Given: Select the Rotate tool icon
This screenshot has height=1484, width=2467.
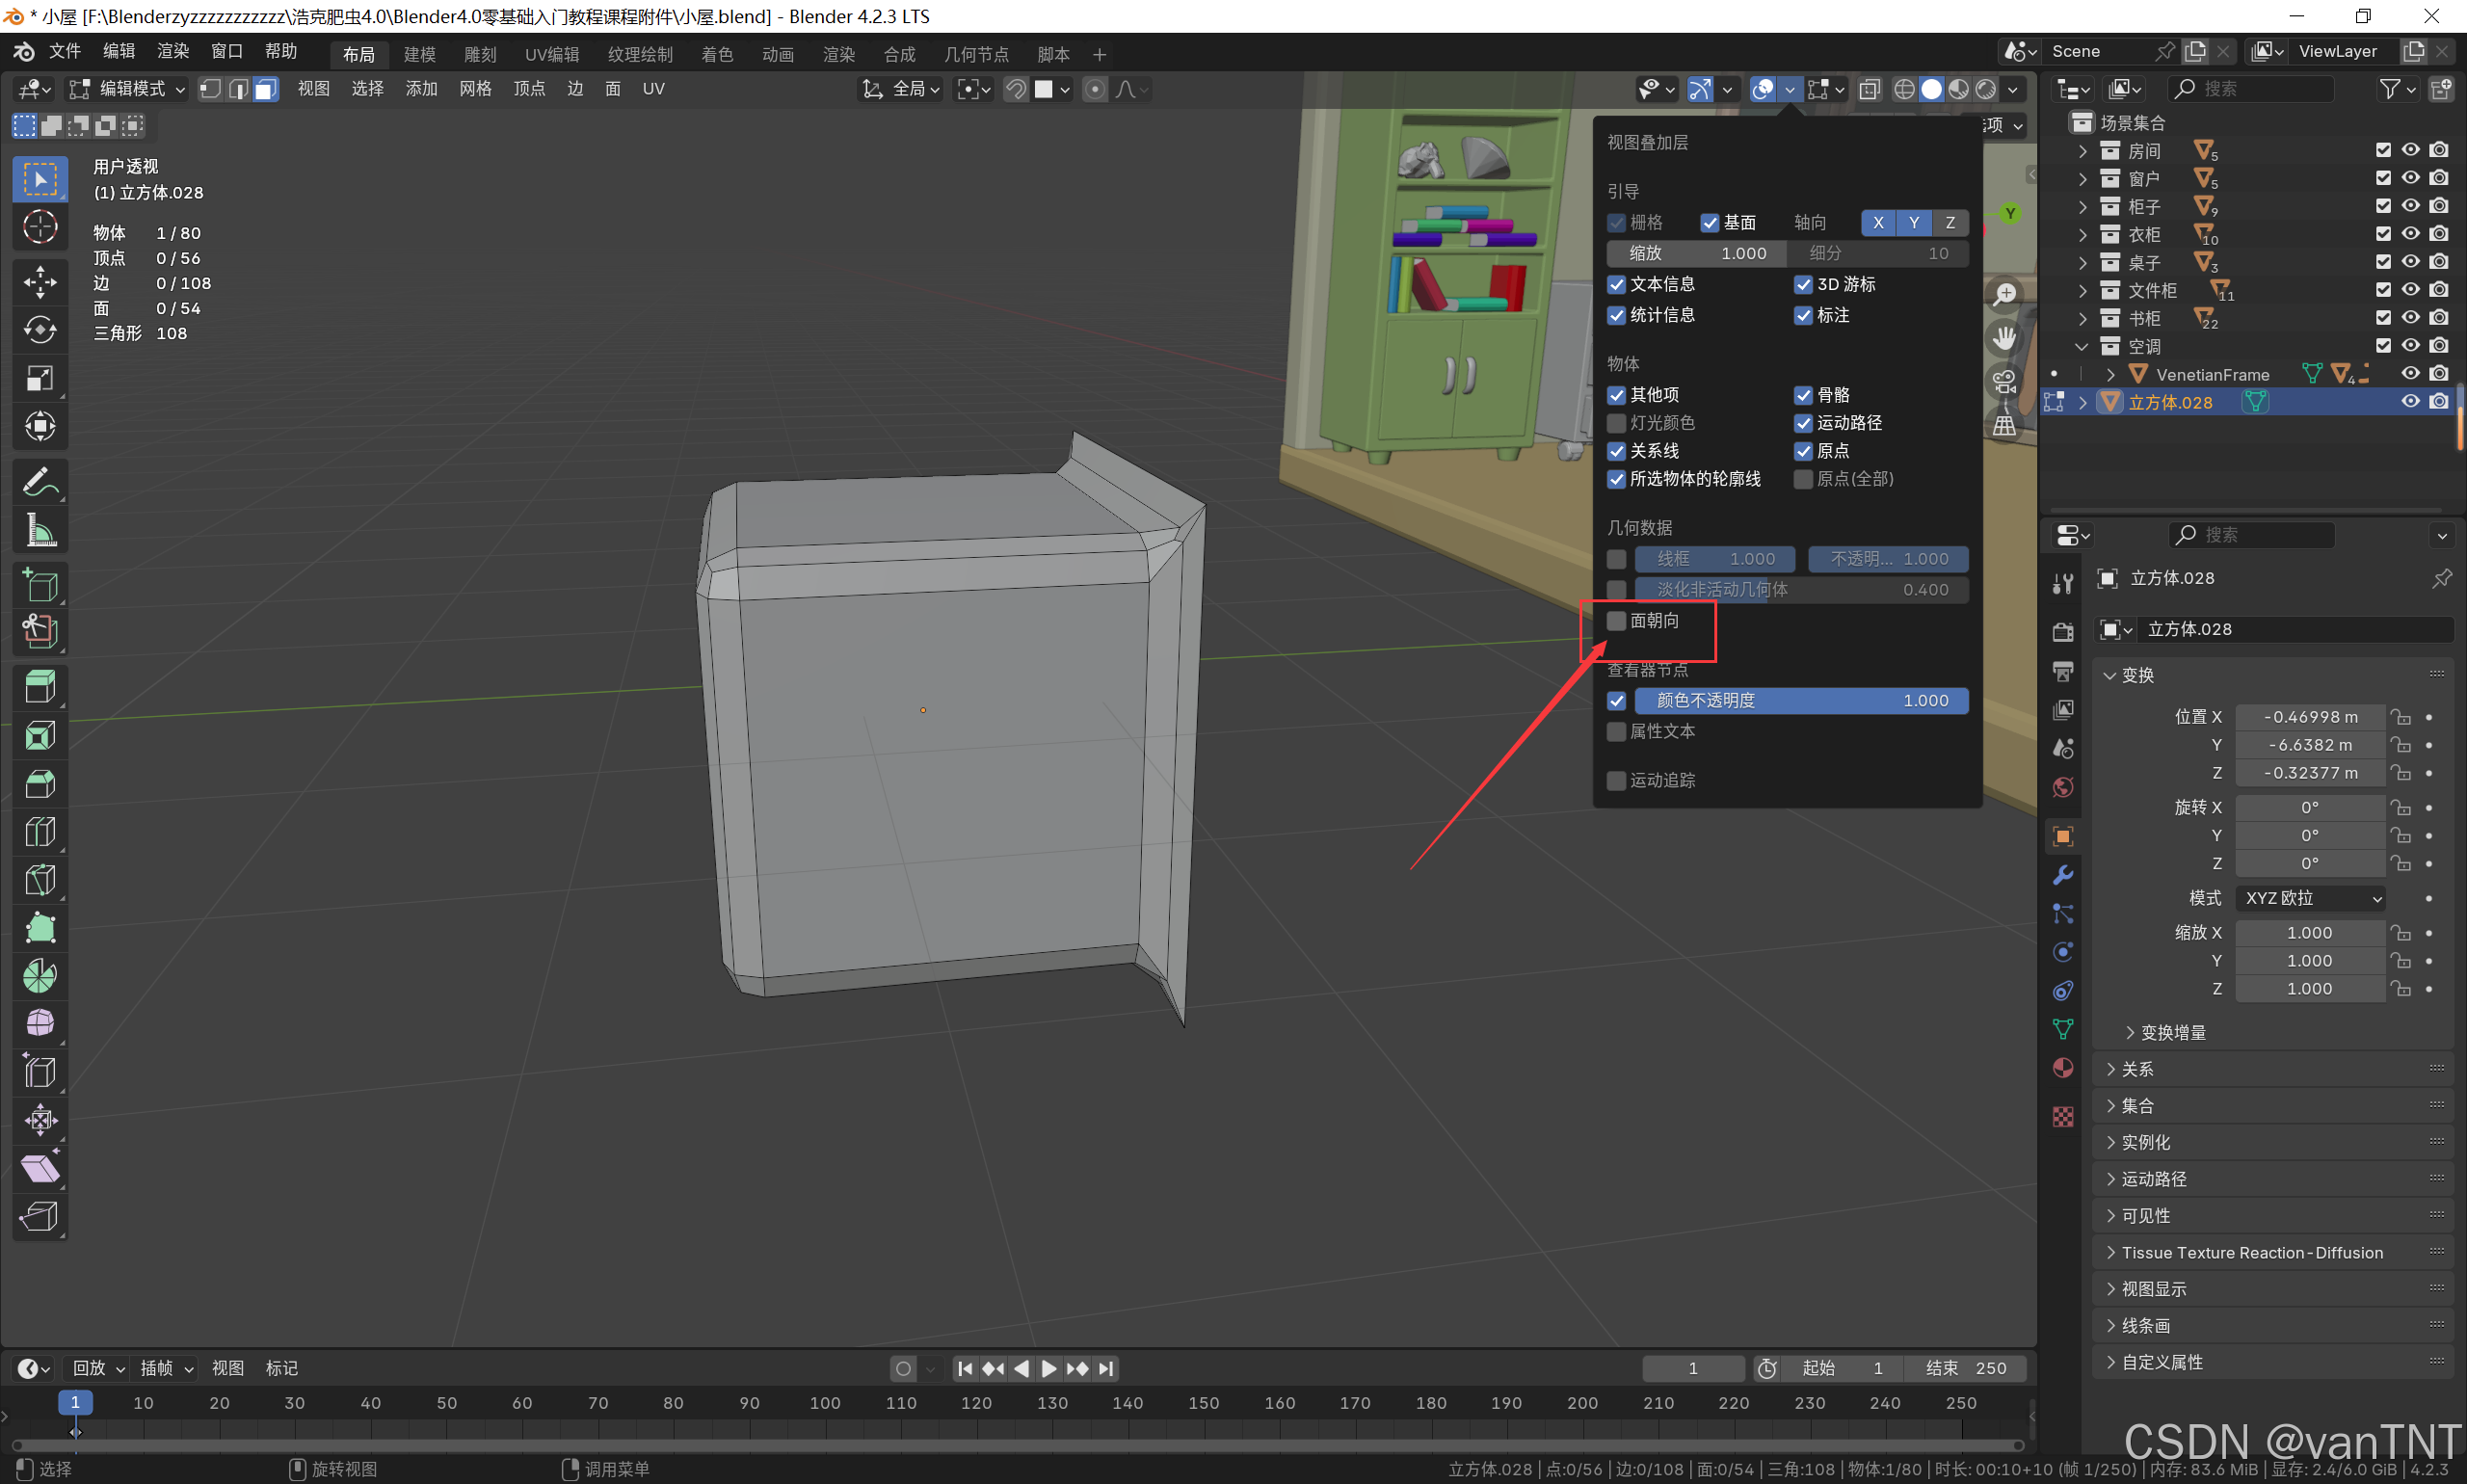Looking at the screenshot, I should tap(40, 330).
